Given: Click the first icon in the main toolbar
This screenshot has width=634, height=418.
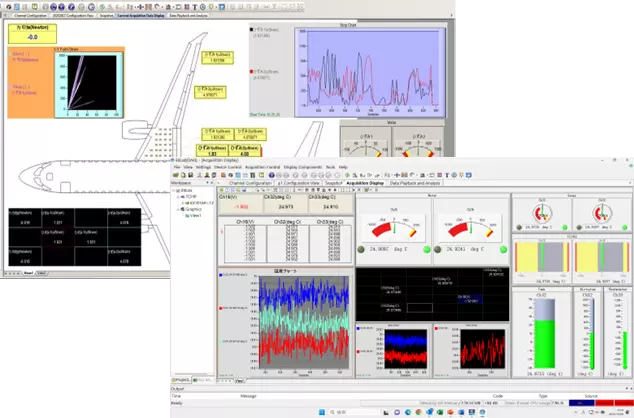Looking at the screenshot, I should [176, 175].
